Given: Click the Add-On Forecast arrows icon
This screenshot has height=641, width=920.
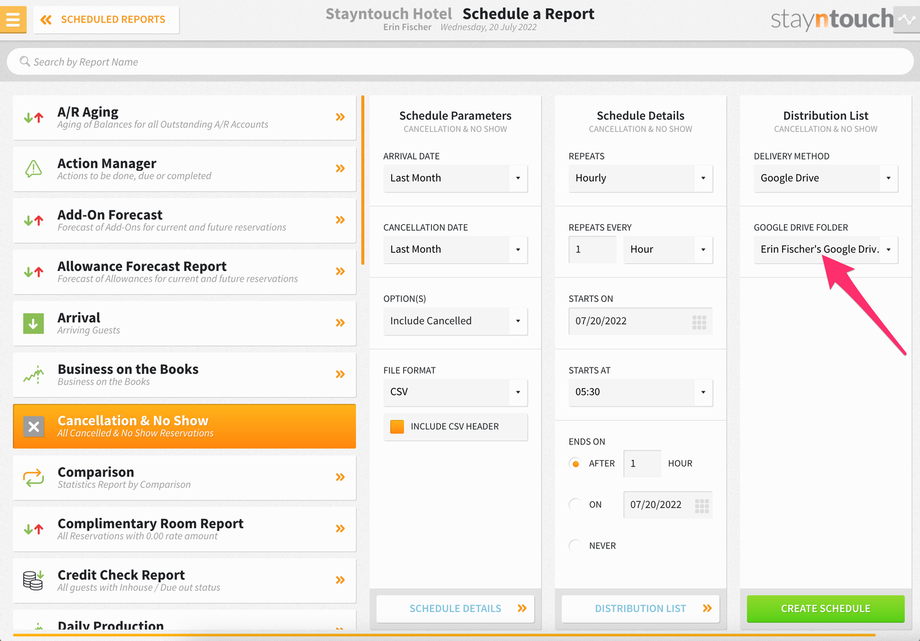Looking at the screenshot, I should pos(33,221).
